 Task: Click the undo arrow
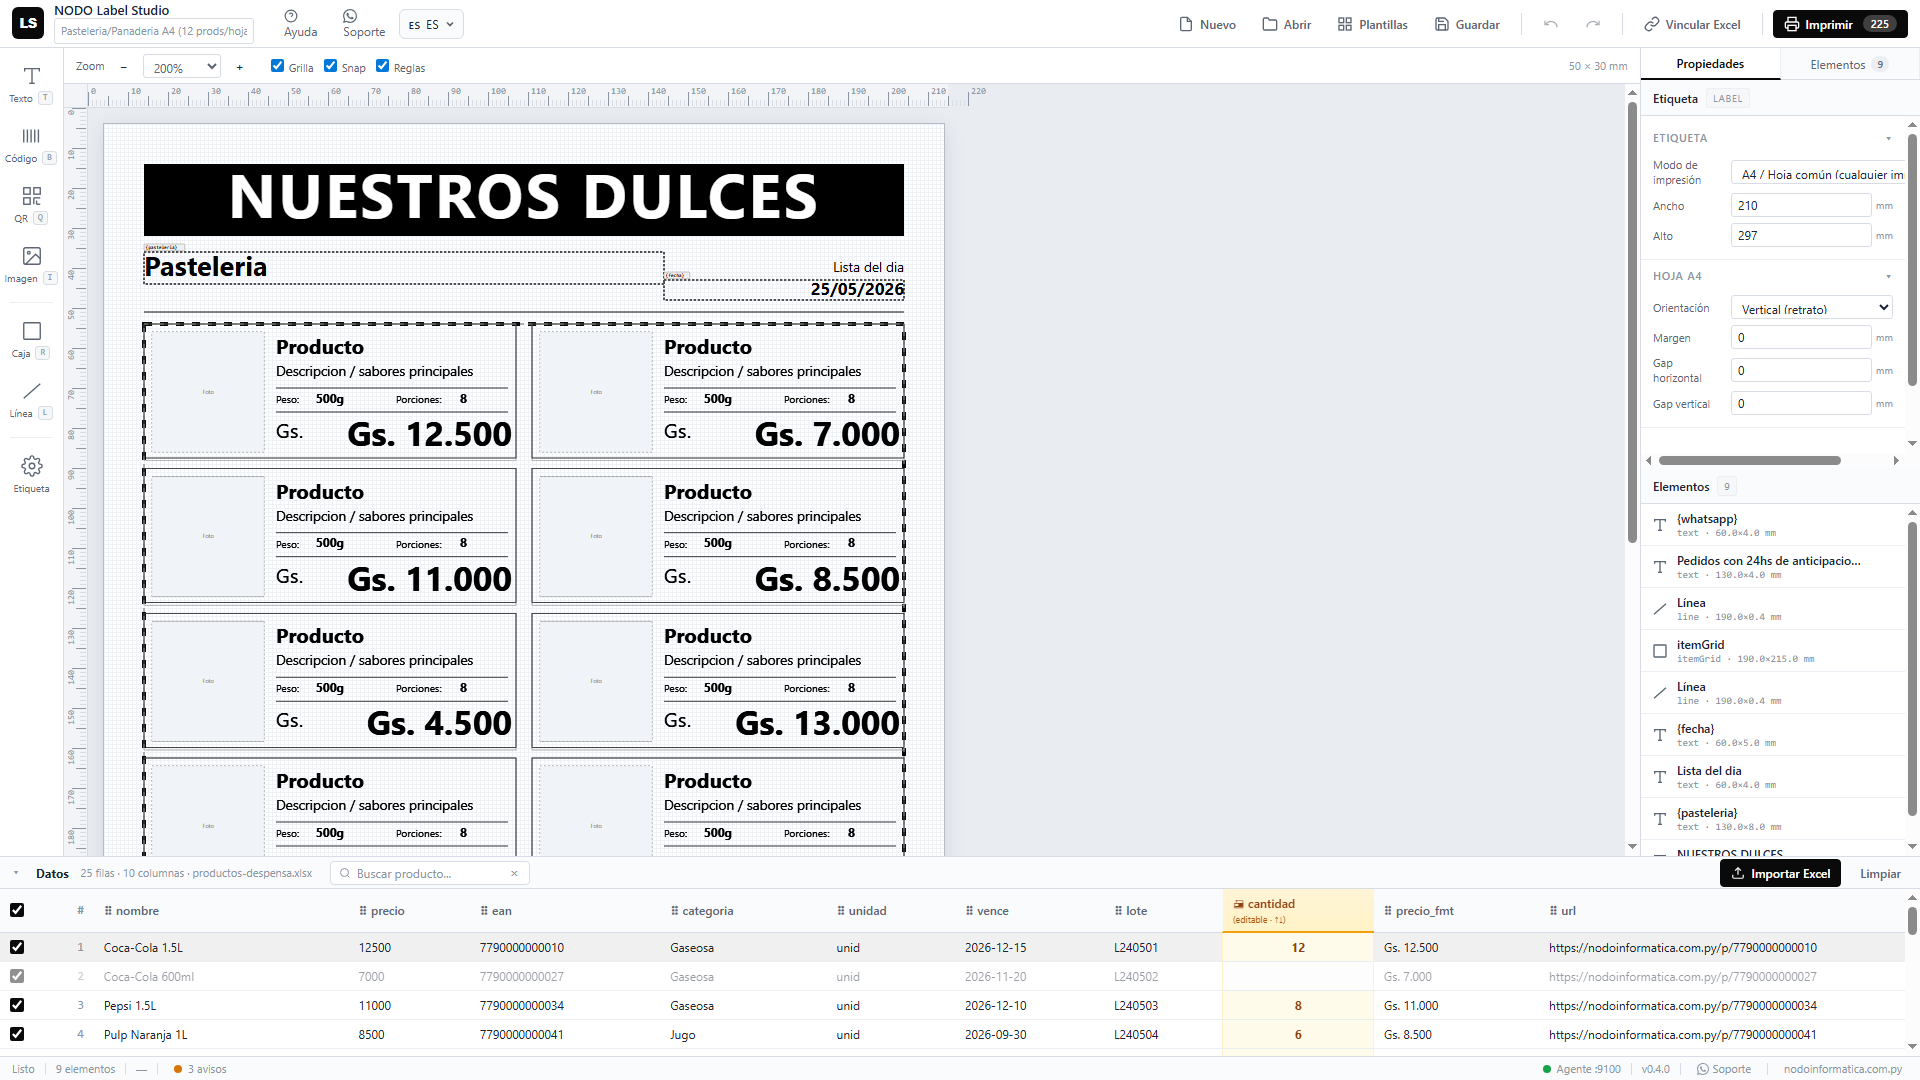pyautogui.click(x=1550, y=24)
